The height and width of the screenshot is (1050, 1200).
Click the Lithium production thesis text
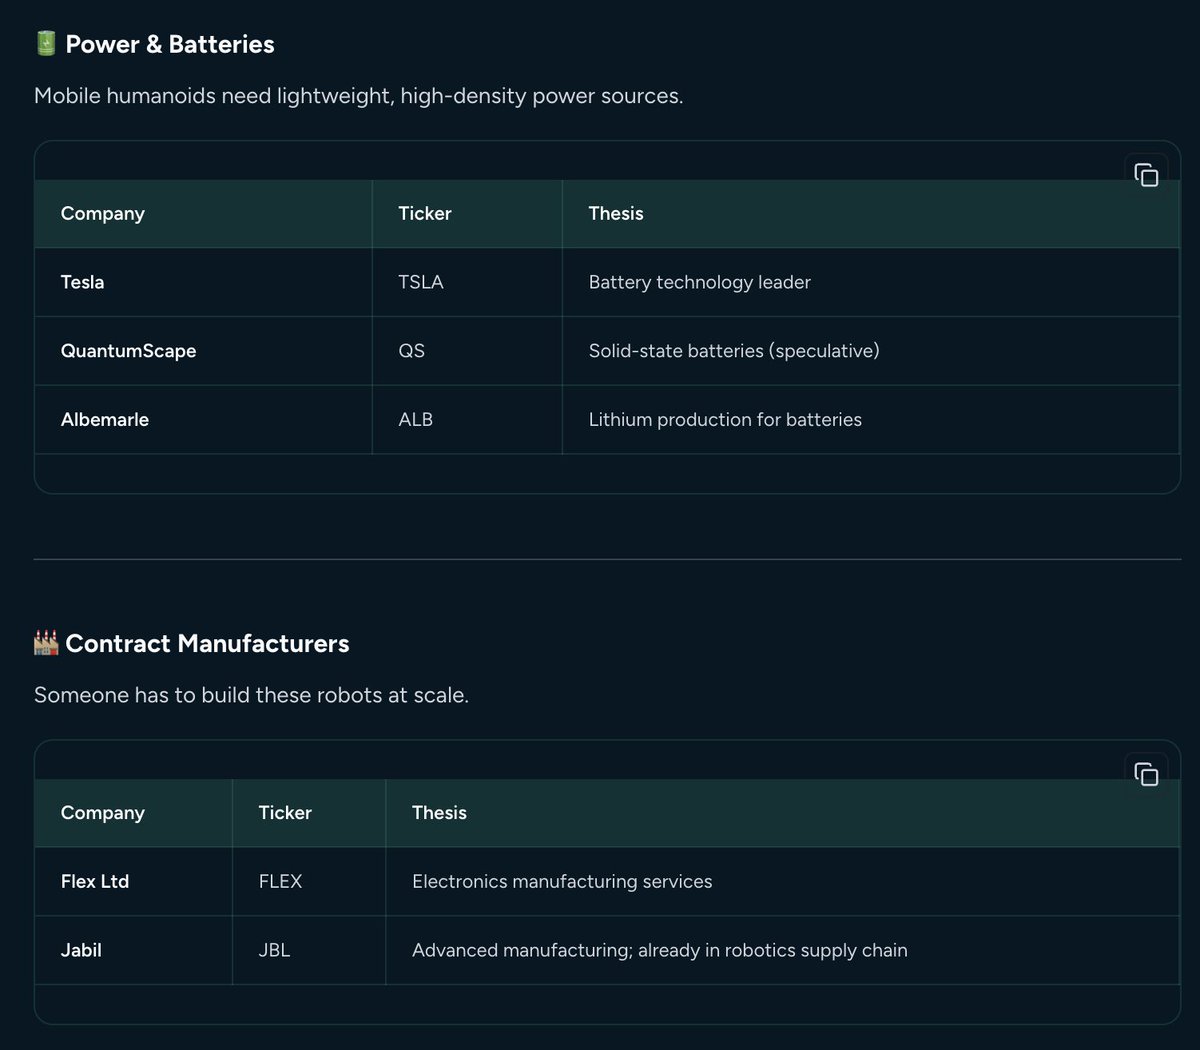pos(724,420)
